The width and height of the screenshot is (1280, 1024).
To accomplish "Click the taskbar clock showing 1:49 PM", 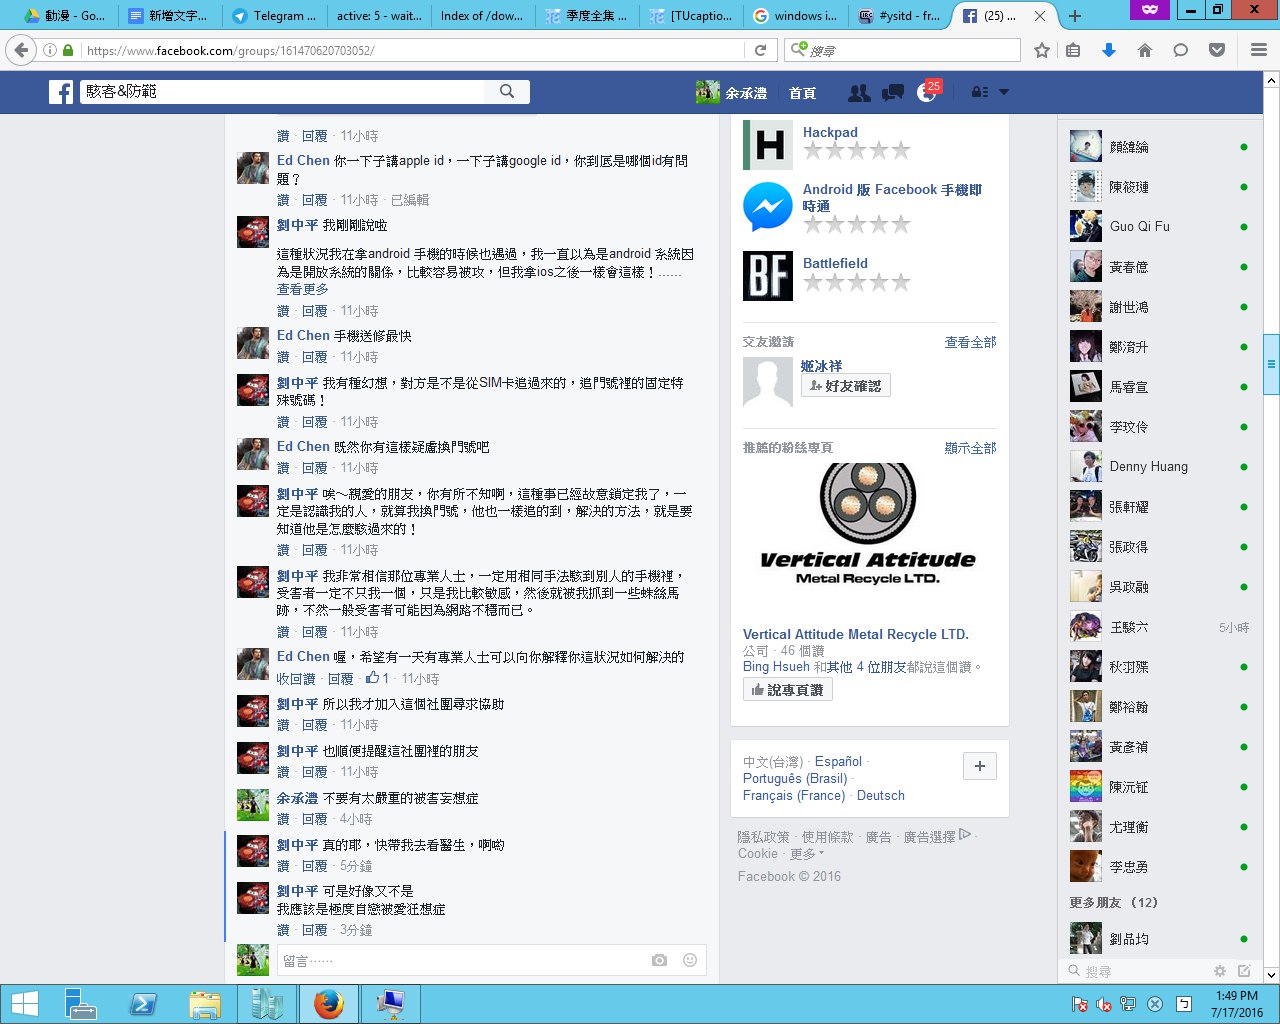I will (x=1237, y=1004).
